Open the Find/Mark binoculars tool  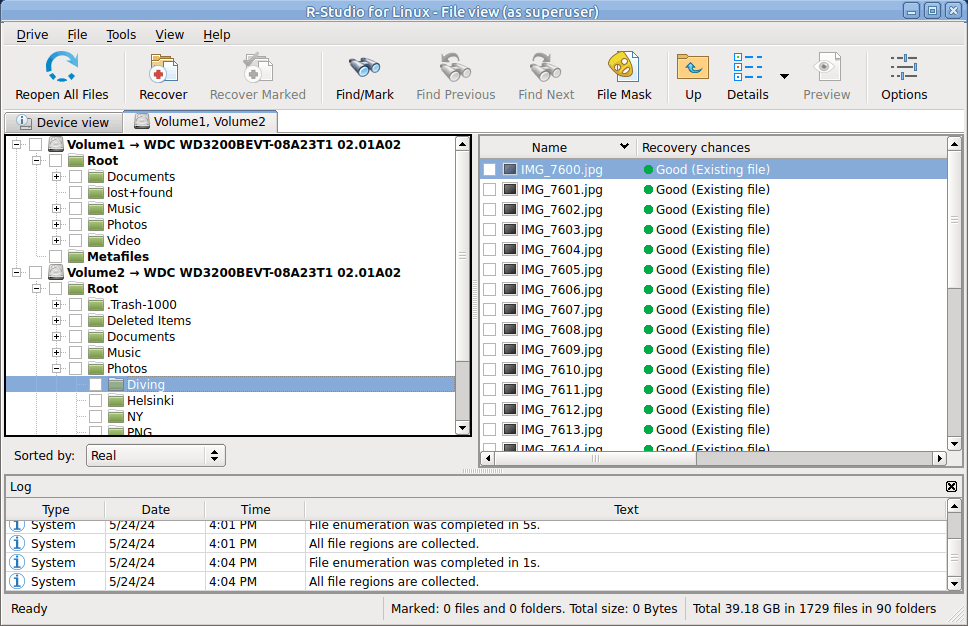364,68
